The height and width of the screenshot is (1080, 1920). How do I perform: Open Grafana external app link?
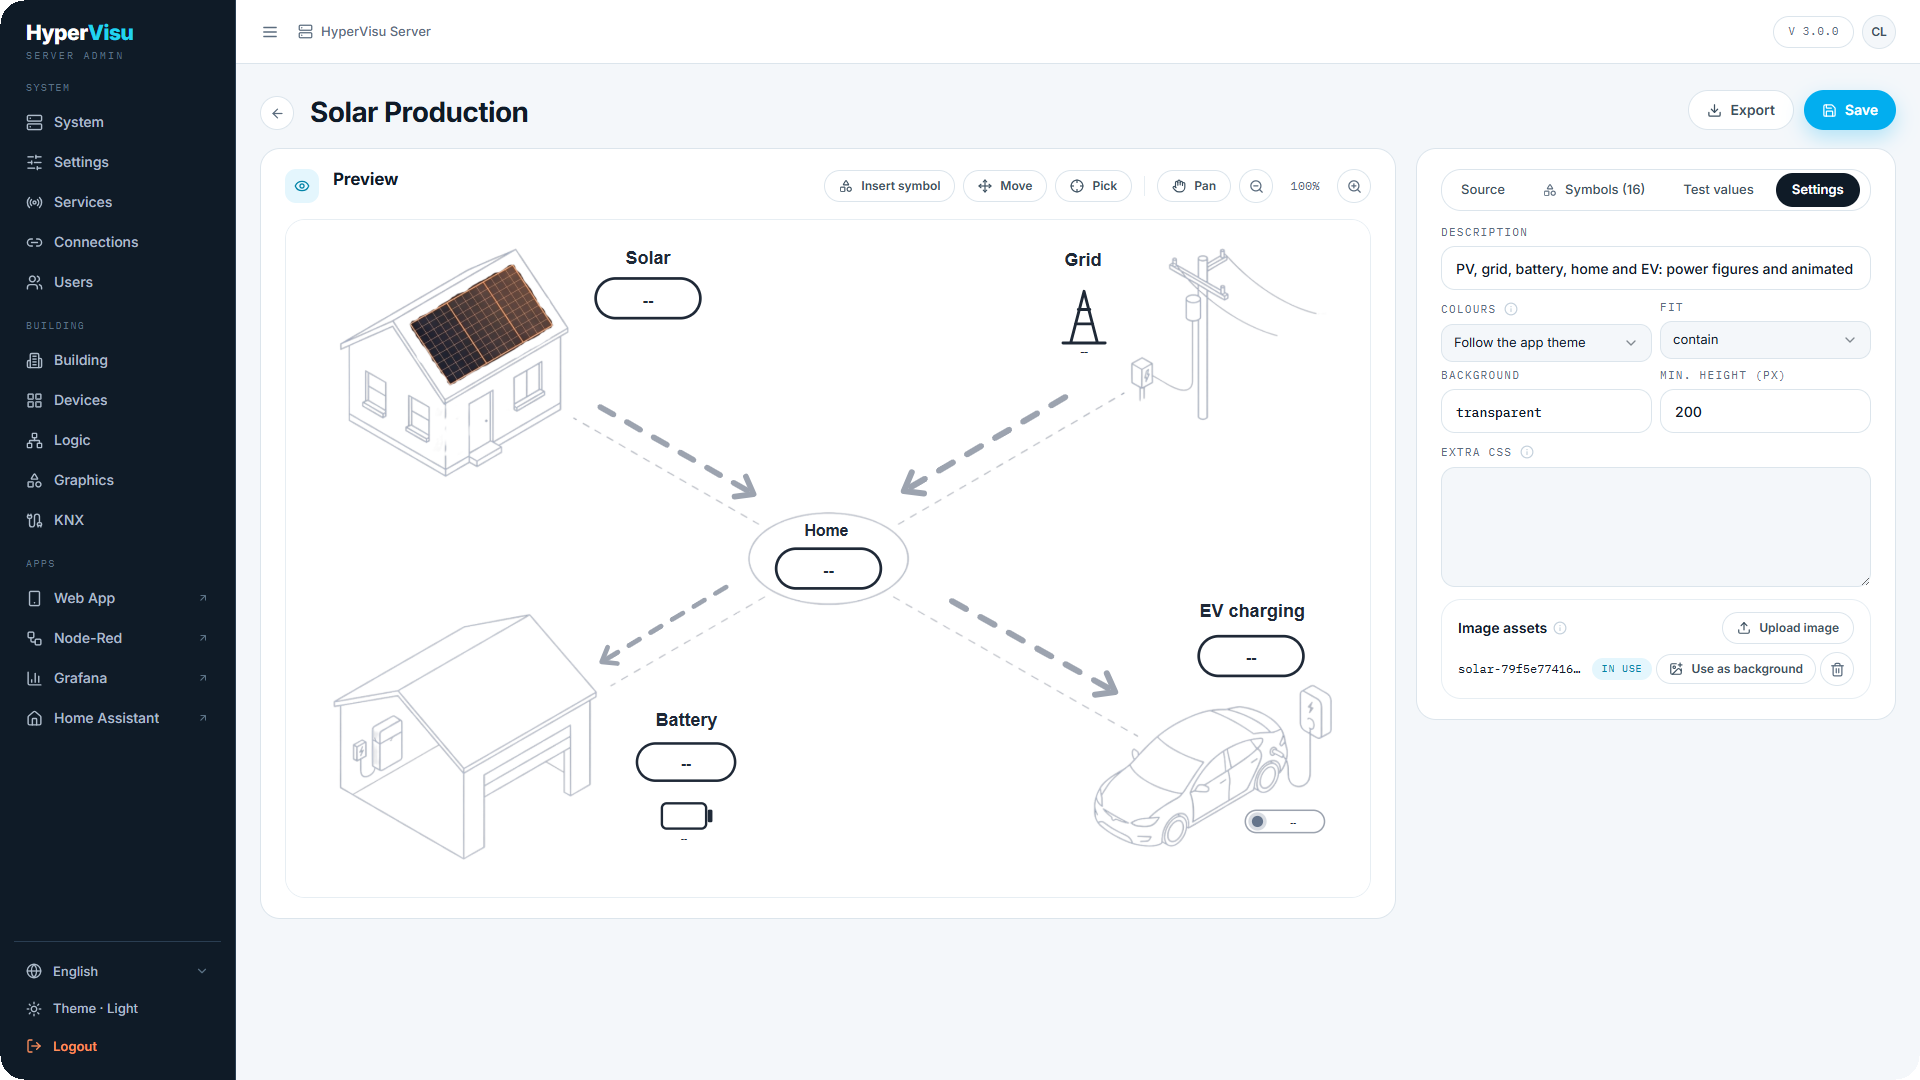click(x=118, y=678)
